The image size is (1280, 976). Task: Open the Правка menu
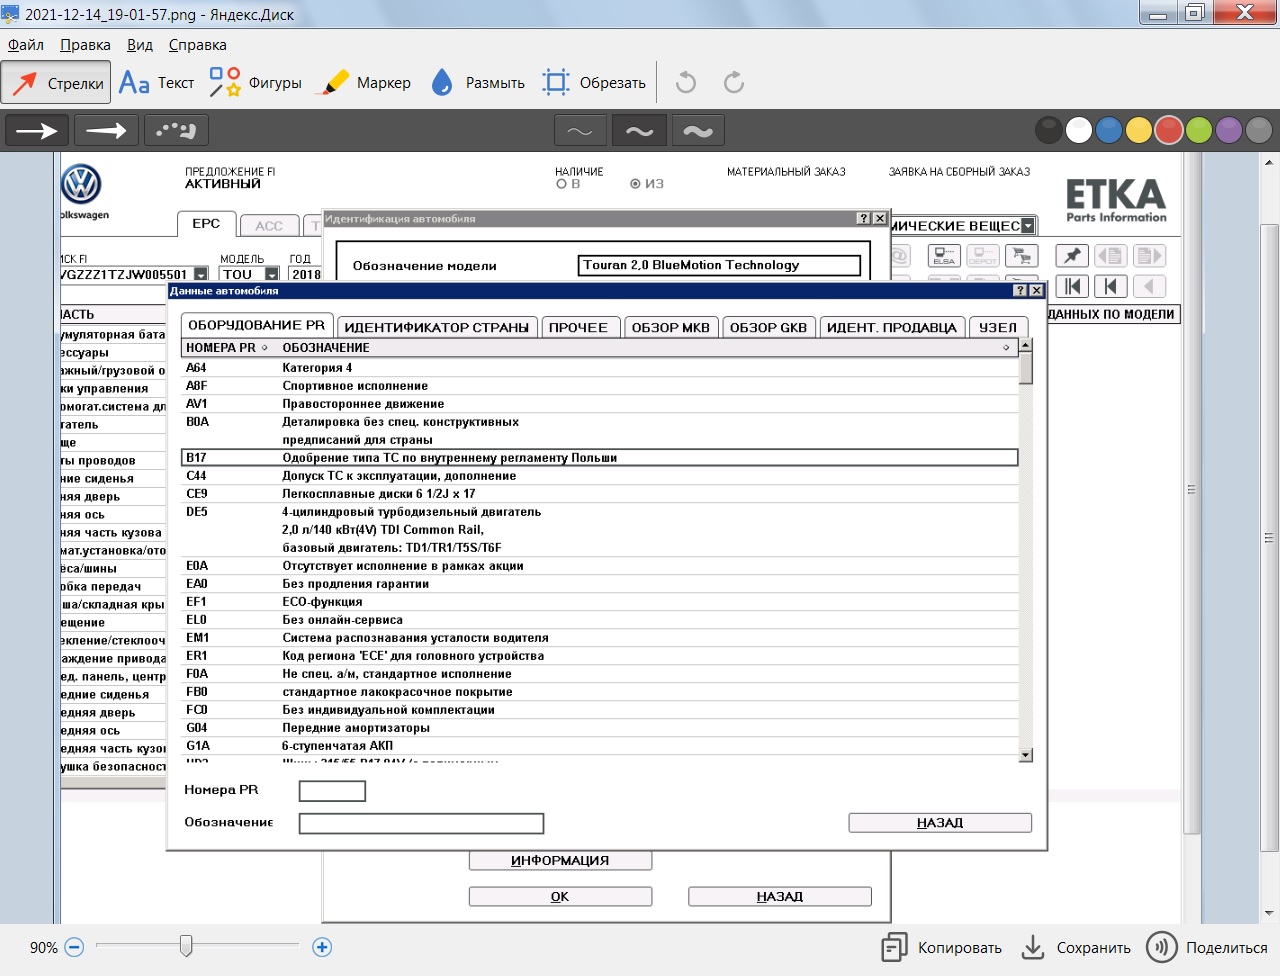85,45
